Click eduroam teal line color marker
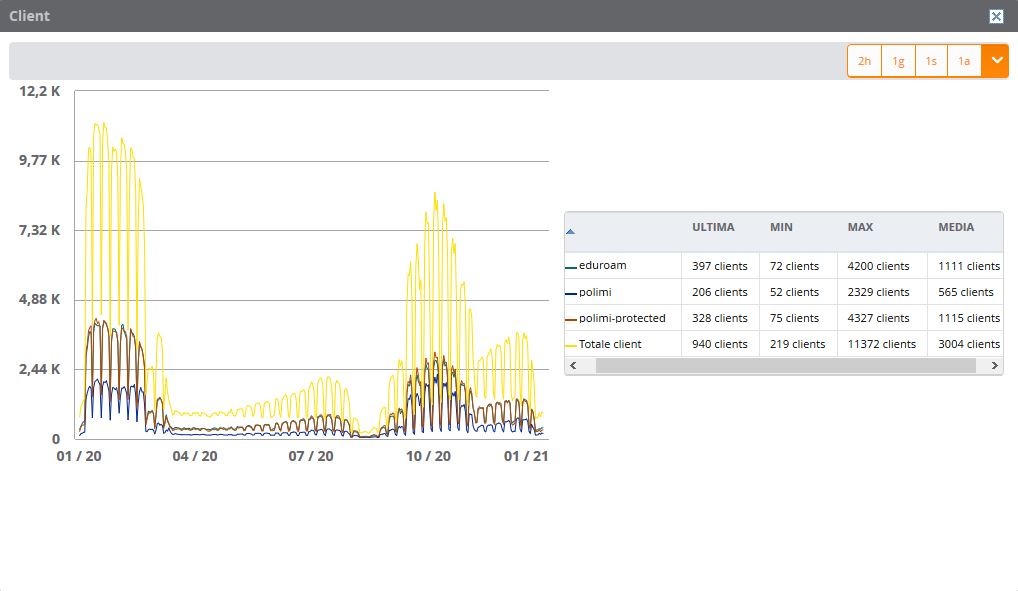Viewport: 1018px width, 591px height. [x=571, y=267]
